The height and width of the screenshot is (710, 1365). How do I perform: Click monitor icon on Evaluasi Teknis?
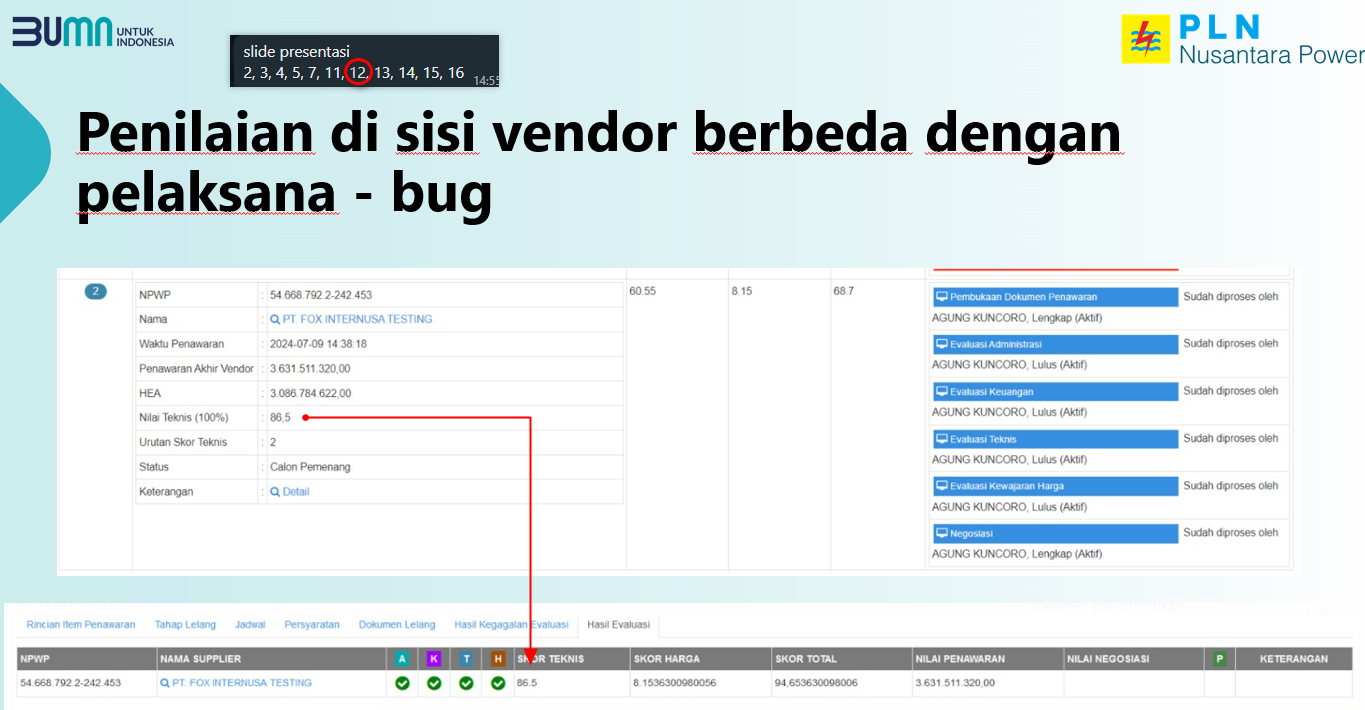(941, 439)
